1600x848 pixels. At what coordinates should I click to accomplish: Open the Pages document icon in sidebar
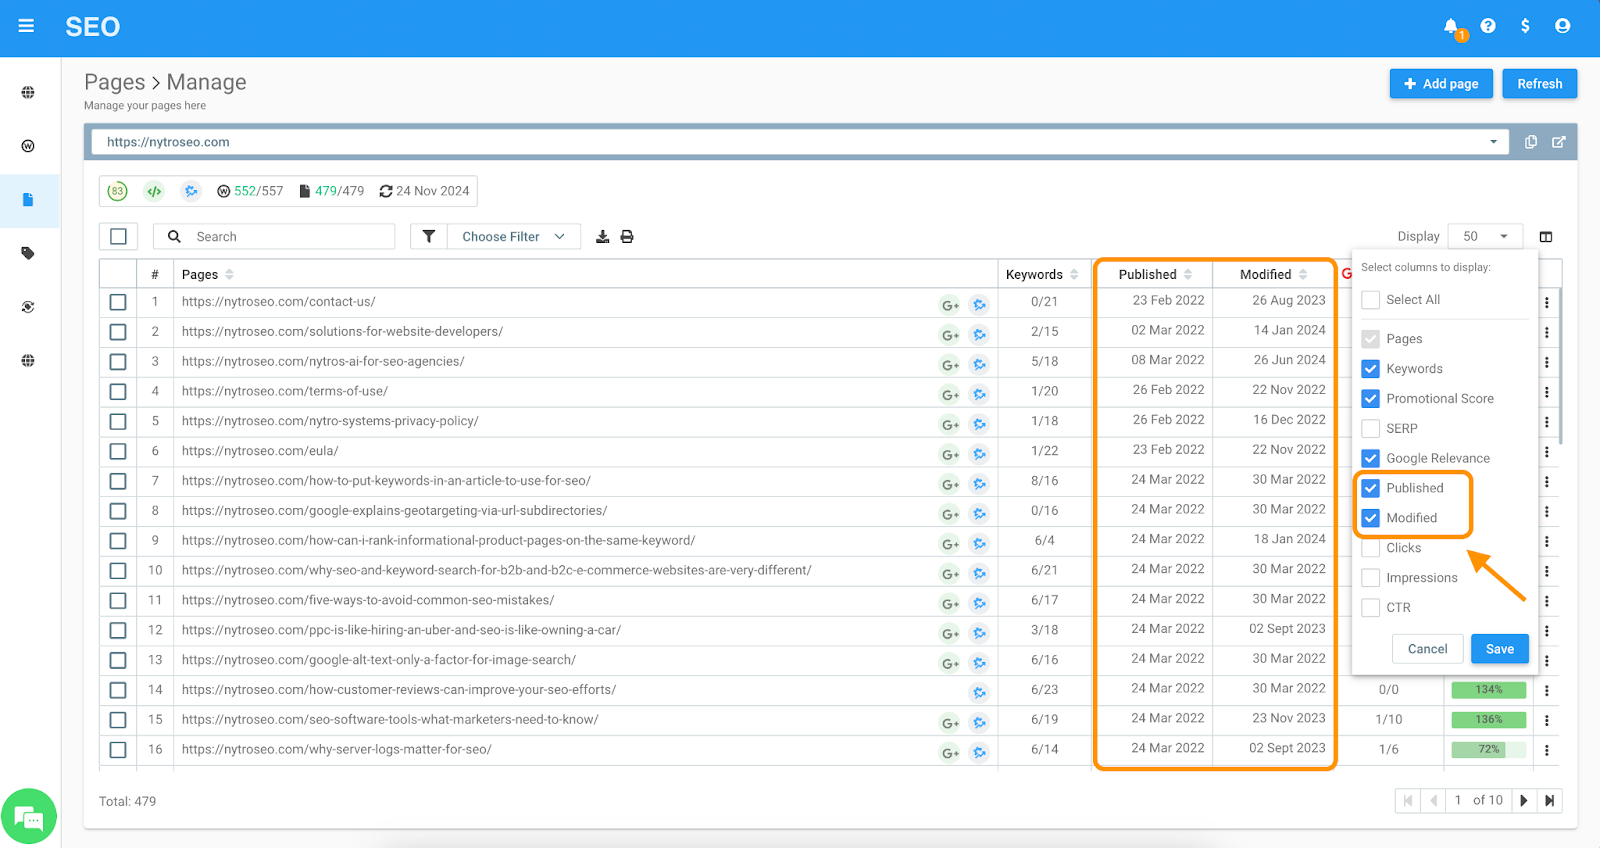pyautogui.click(x=28, y=200)
